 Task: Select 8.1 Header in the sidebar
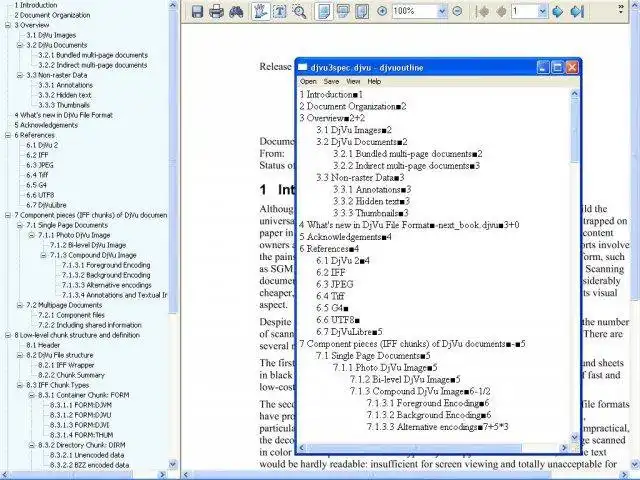(x=43, y=345)
